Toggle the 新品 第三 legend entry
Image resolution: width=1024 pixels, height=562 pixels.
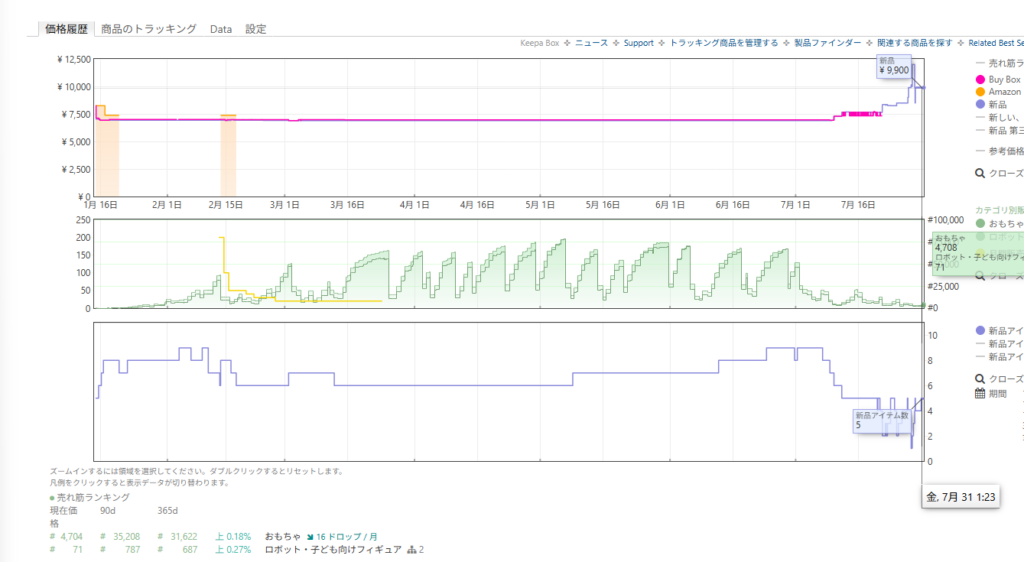1006,131
